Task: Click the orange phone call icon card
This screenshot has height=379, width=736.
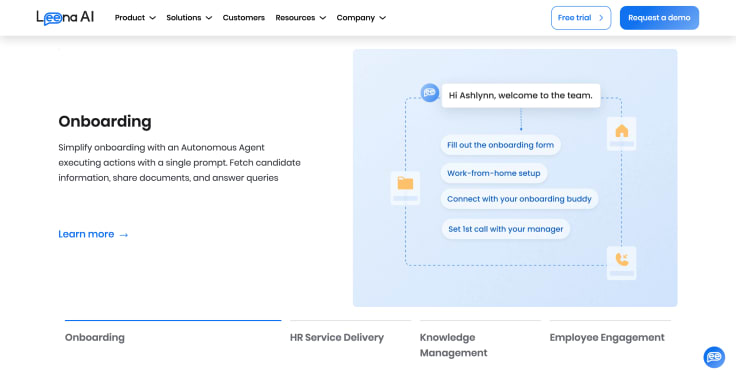Action: (621, 263)
